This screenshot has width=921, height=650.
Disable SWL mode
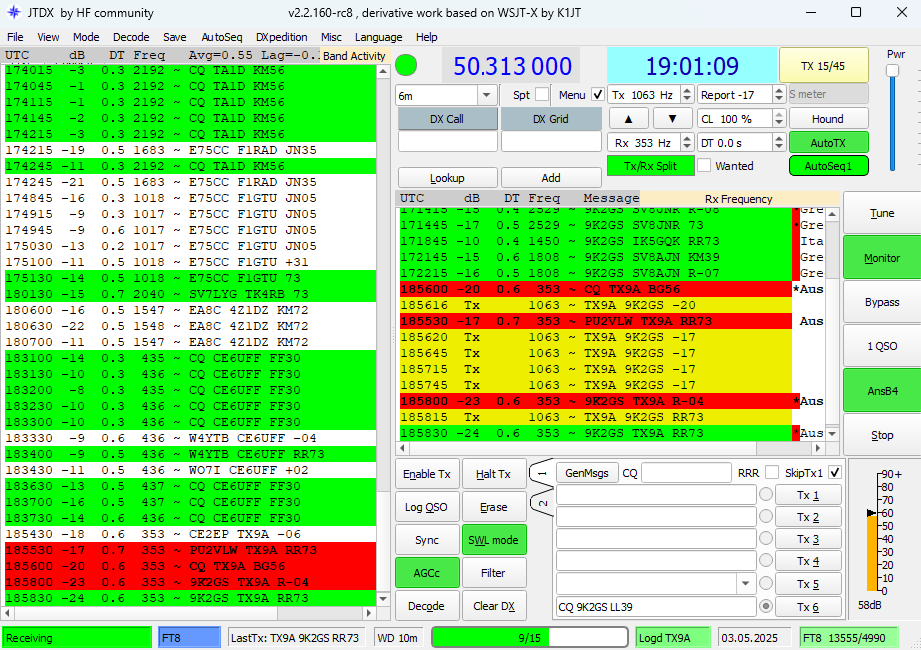tap(494, 539)
